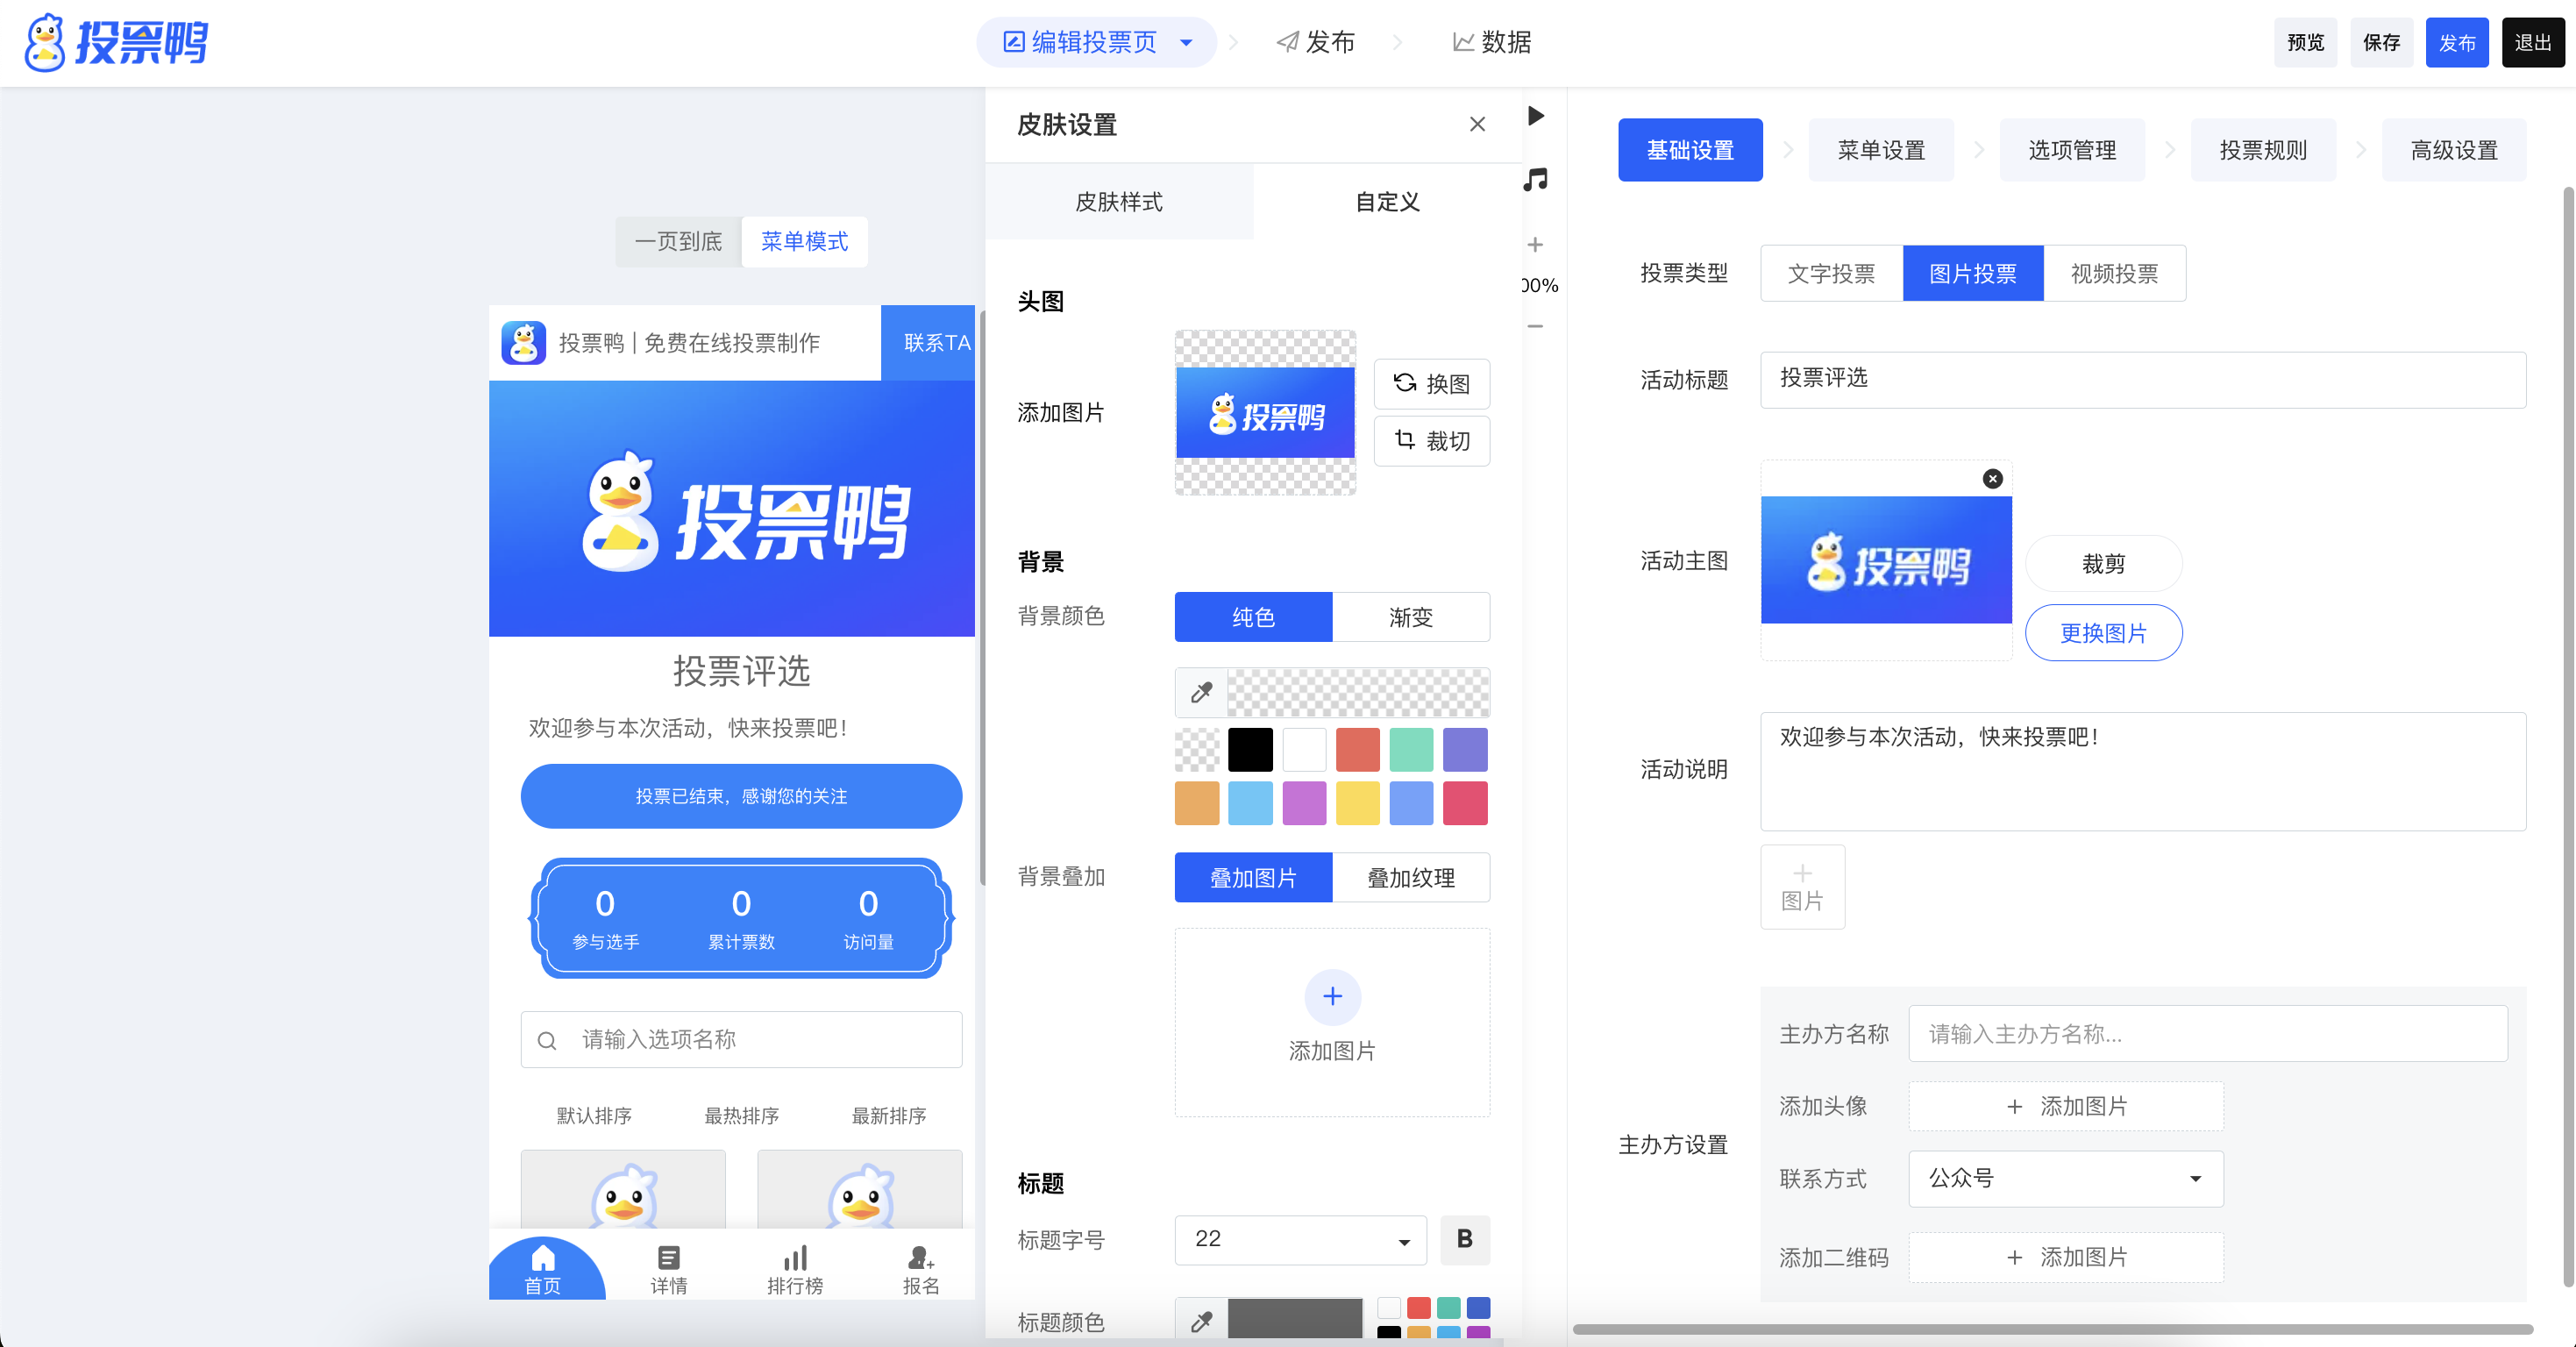
Task: Switch to the custom skin tab
Action: tap(1387, 202)
